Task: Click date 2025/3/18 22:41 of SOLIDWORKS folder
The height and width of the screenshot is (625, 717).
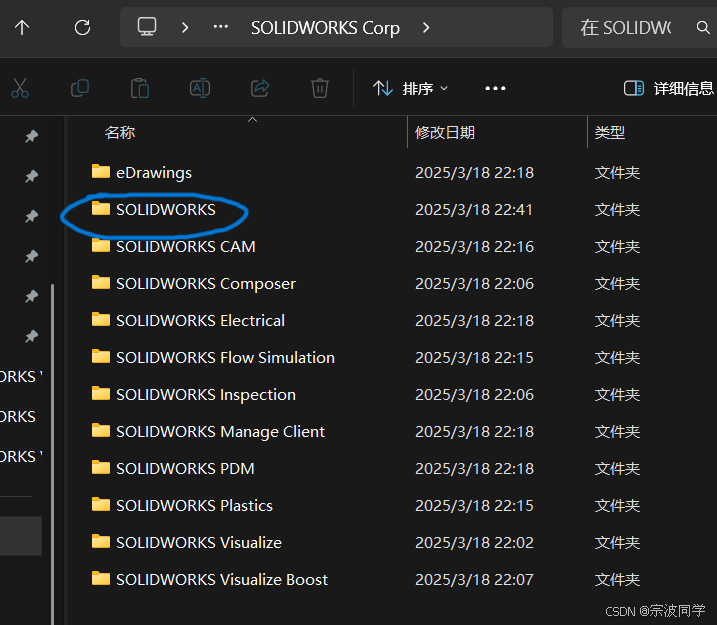Action: click(474, 209)
